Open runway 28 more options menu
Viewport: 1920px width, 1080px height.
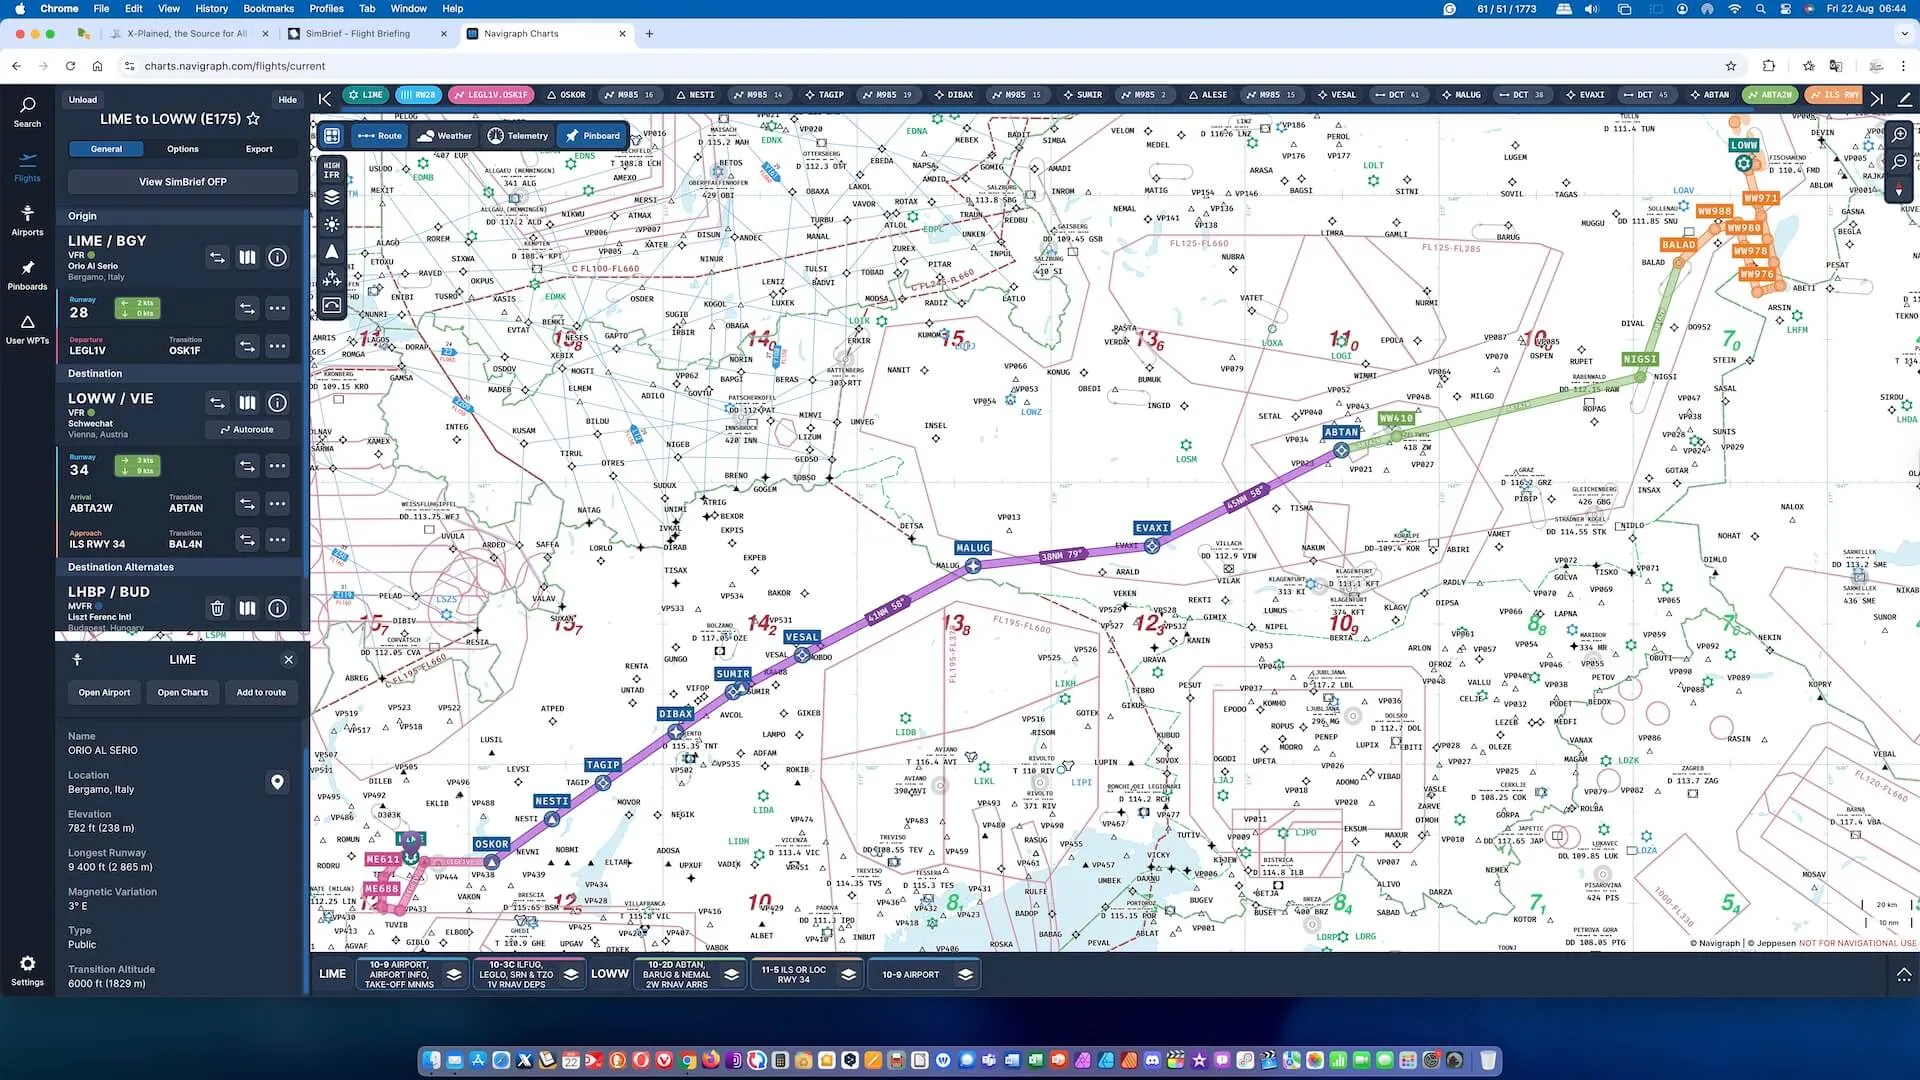pyautogui.click(x=277, y=309)
